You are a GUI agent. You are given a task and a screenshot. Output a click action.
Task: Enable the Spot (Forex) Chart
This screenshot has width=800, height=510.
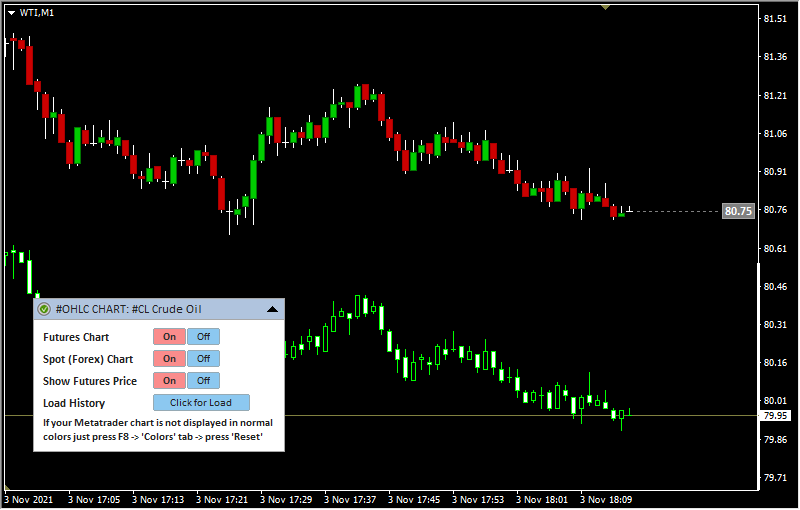(x=169, y=359)
